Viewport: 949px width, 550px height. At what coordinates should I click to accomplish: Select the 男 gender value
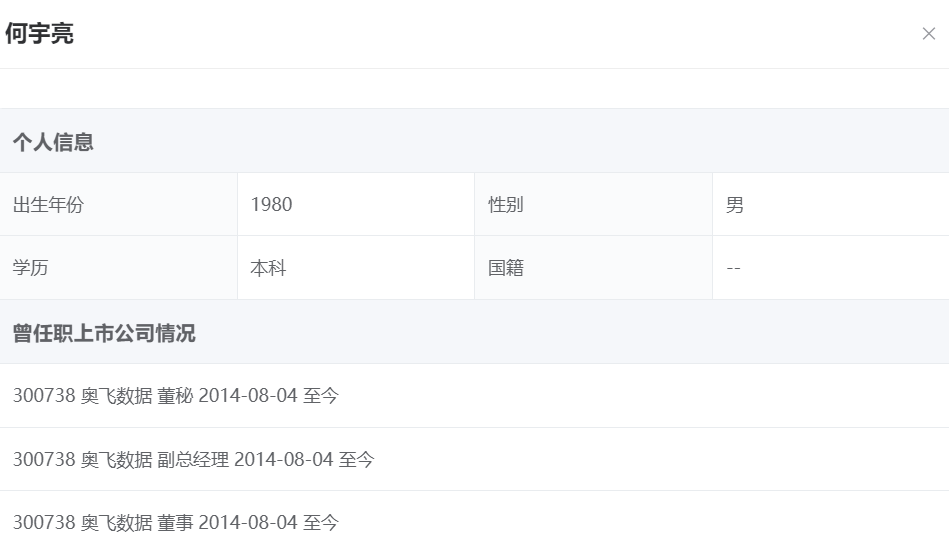[x=735, y=205]
